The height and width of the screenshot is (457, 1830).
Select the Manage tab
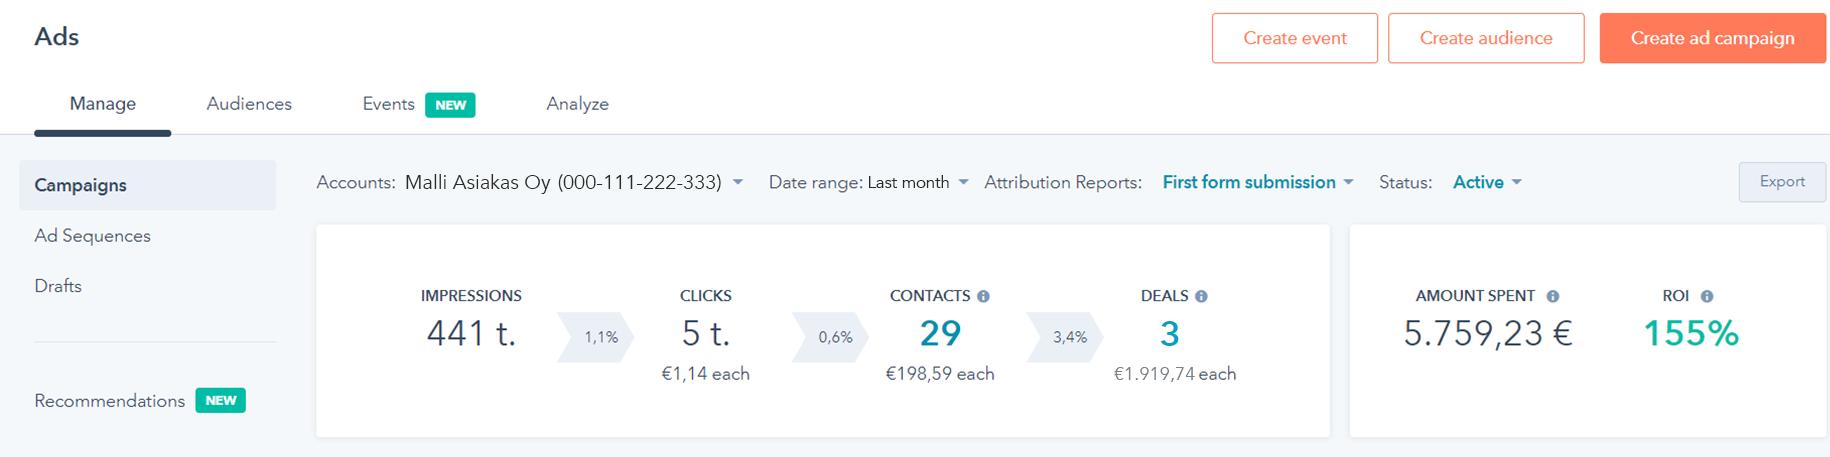pyautogui.click(x=103, y=104)
